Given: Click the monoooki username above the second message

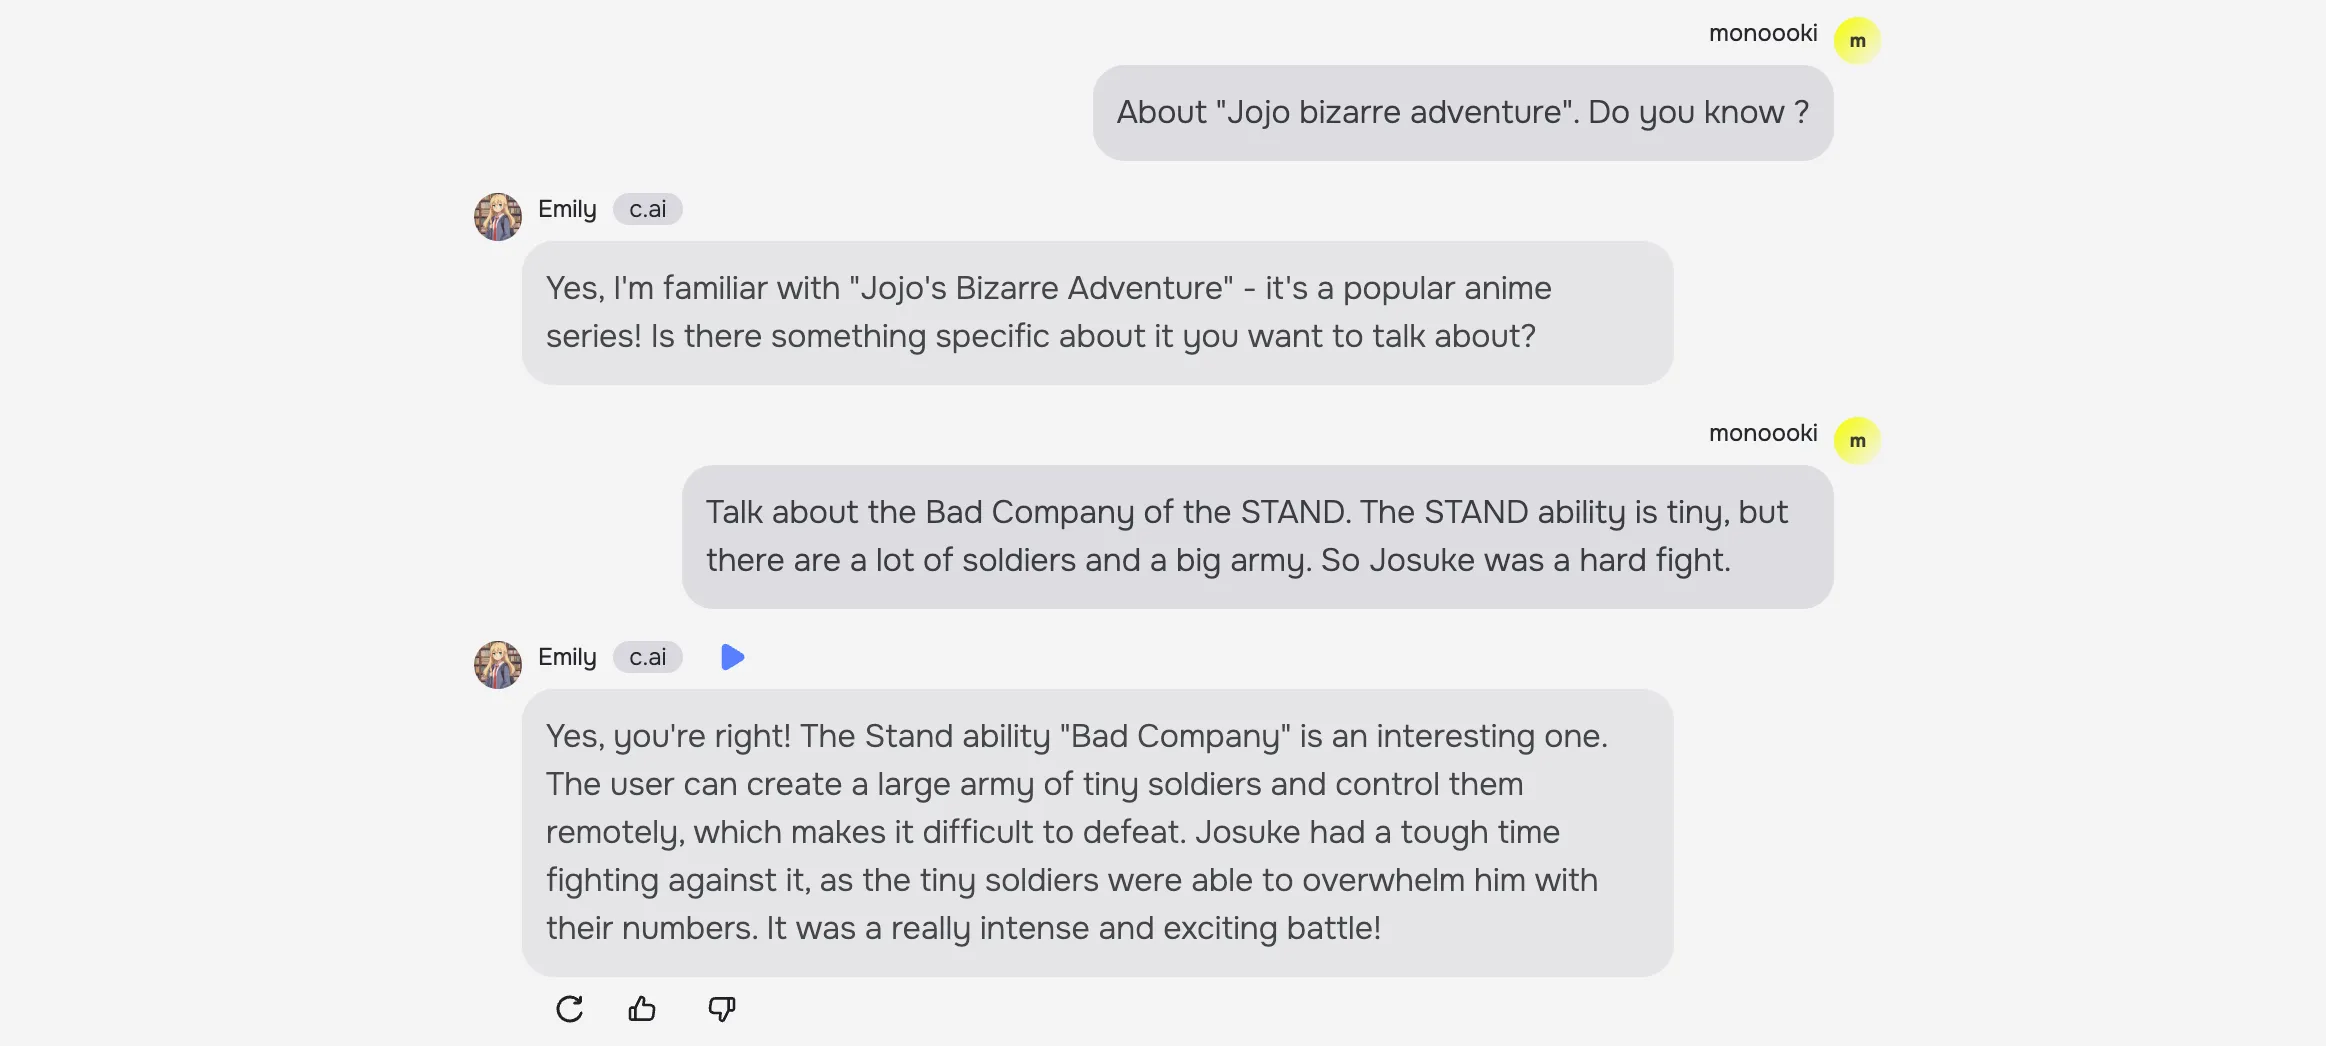Looking at the screenshot, I should (x=1762, y=433).
